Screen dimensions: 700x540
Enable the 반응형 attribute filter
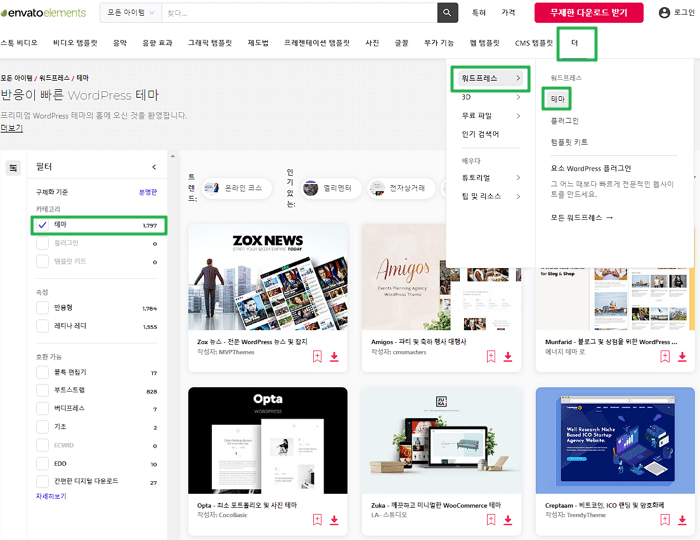pos(42,308)
